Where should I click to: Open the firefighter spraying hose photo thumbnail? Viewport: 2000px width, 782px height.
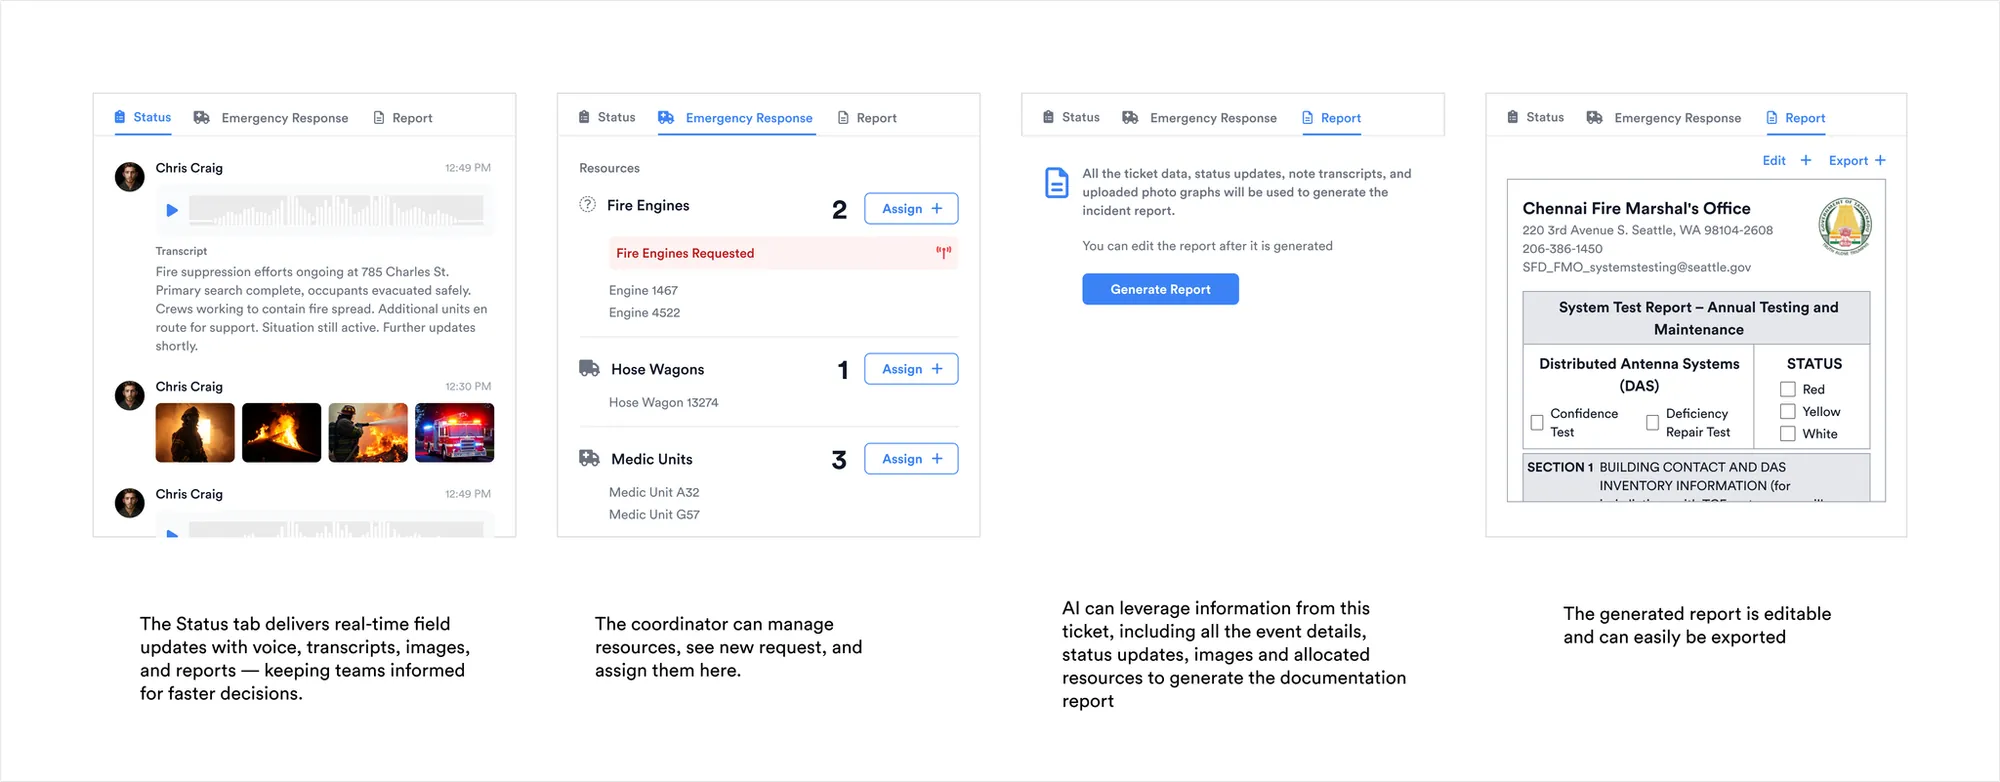pos(368,433)
